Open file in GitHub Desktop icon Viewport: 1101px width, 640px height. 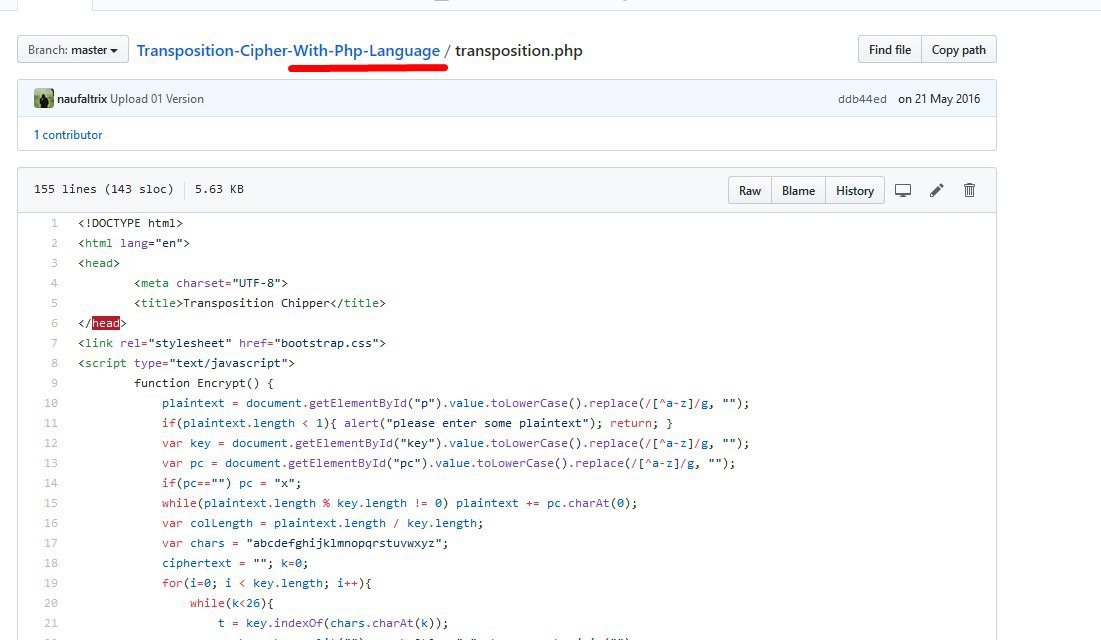click(903, 190)
